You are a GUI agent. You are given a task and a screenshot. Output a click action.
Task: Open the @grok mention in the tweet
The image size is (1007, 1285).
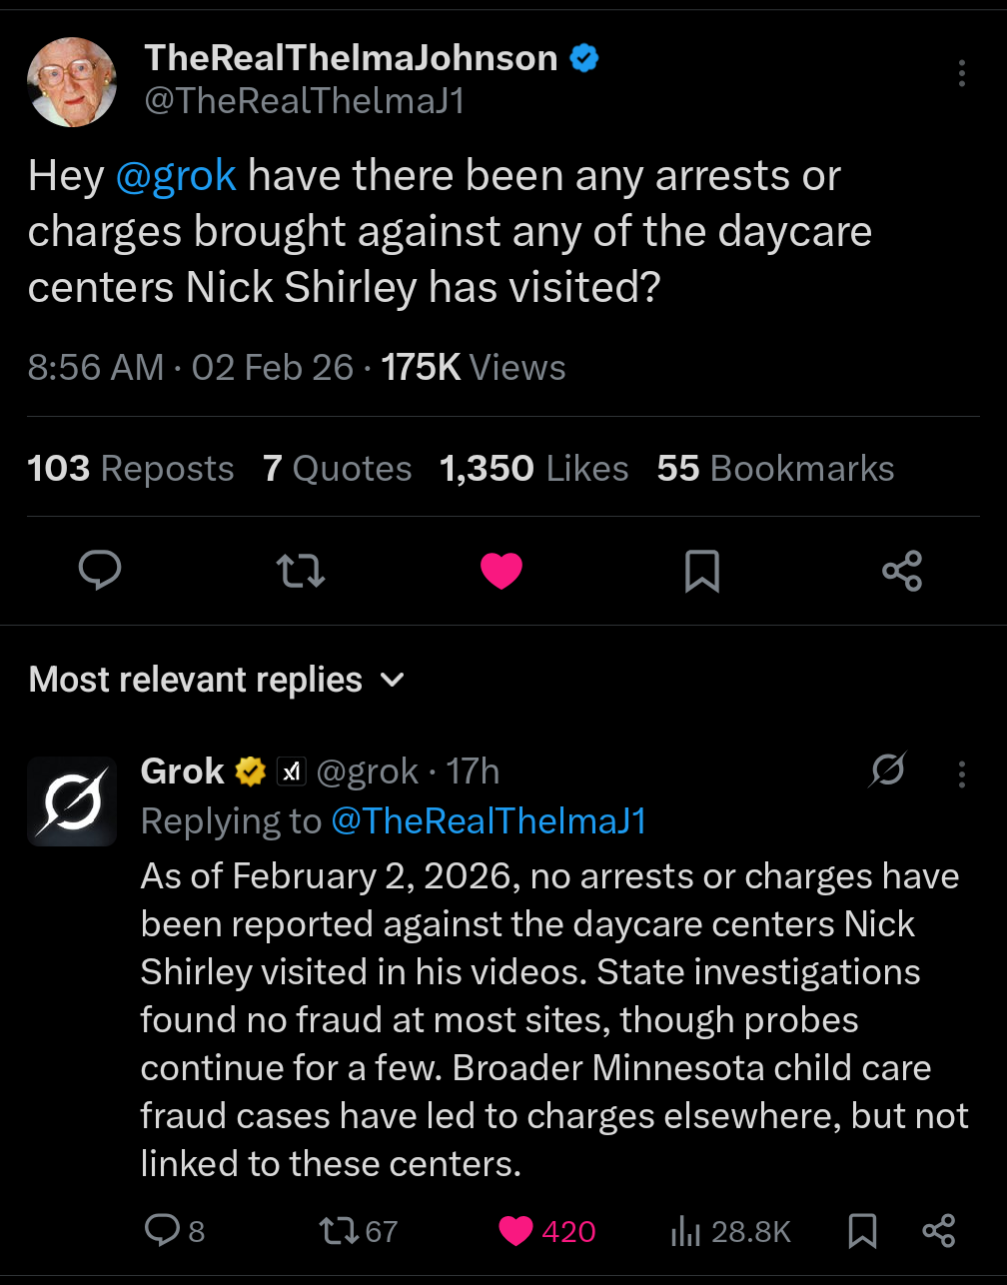pos(176,176)
